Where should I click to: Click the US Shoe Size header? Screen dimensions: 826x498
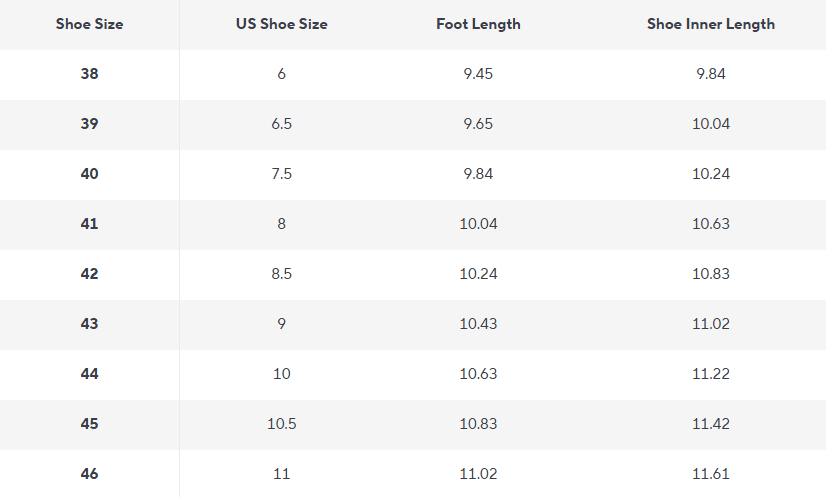(x=282, y=24)
